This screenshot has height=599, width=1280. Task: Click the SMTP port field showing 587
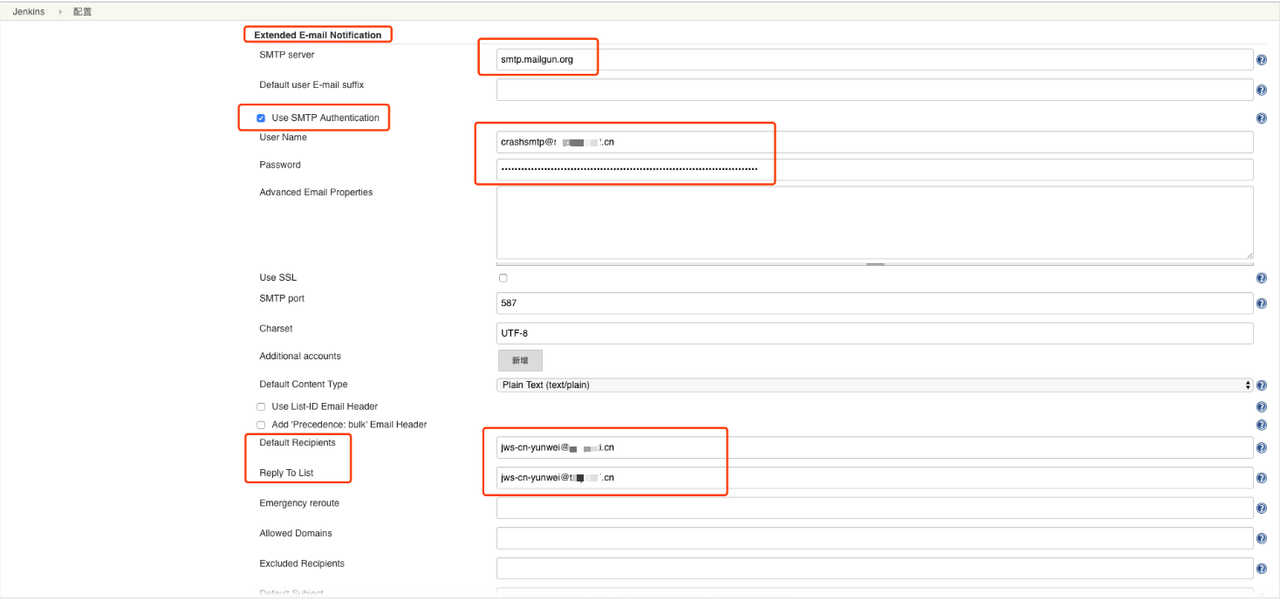click(x=875, y=303)
